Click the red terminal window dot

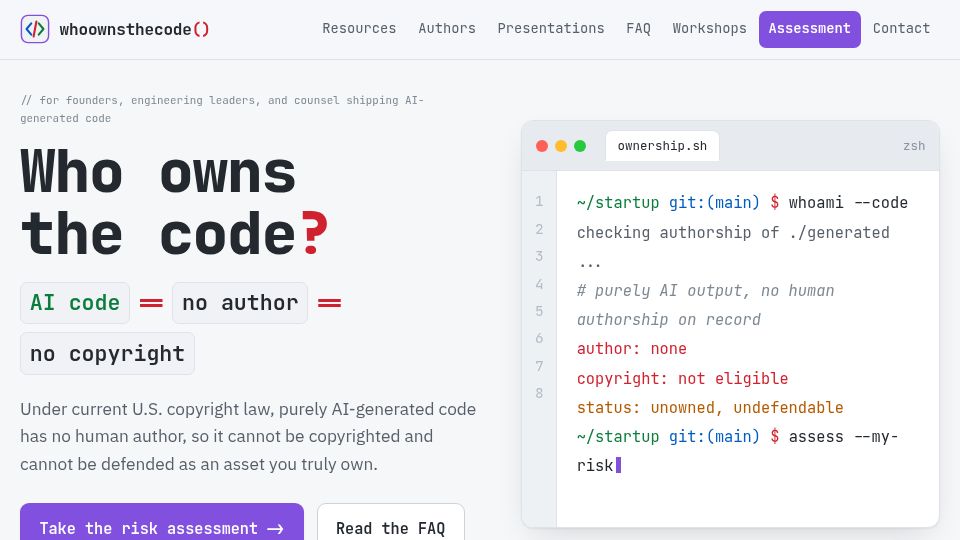pos(542,146)
